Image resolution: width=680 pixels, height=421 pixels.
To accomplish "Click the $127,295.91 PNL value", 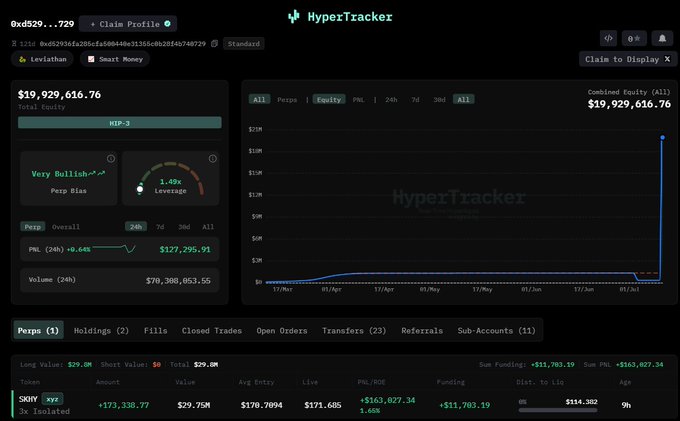I will click(x=185, y=249).
